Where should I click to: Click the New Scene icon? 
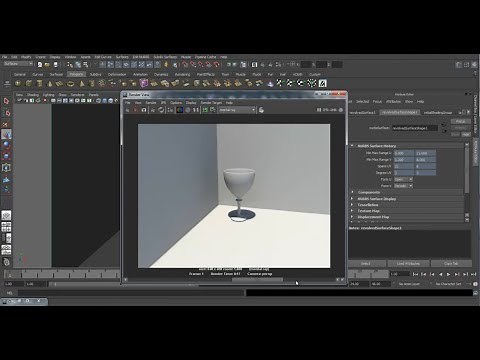coord(40,64)
